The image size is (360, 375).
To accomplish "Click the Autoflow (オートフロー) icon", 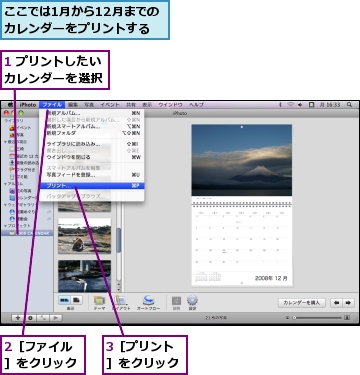I will point(148,301).
